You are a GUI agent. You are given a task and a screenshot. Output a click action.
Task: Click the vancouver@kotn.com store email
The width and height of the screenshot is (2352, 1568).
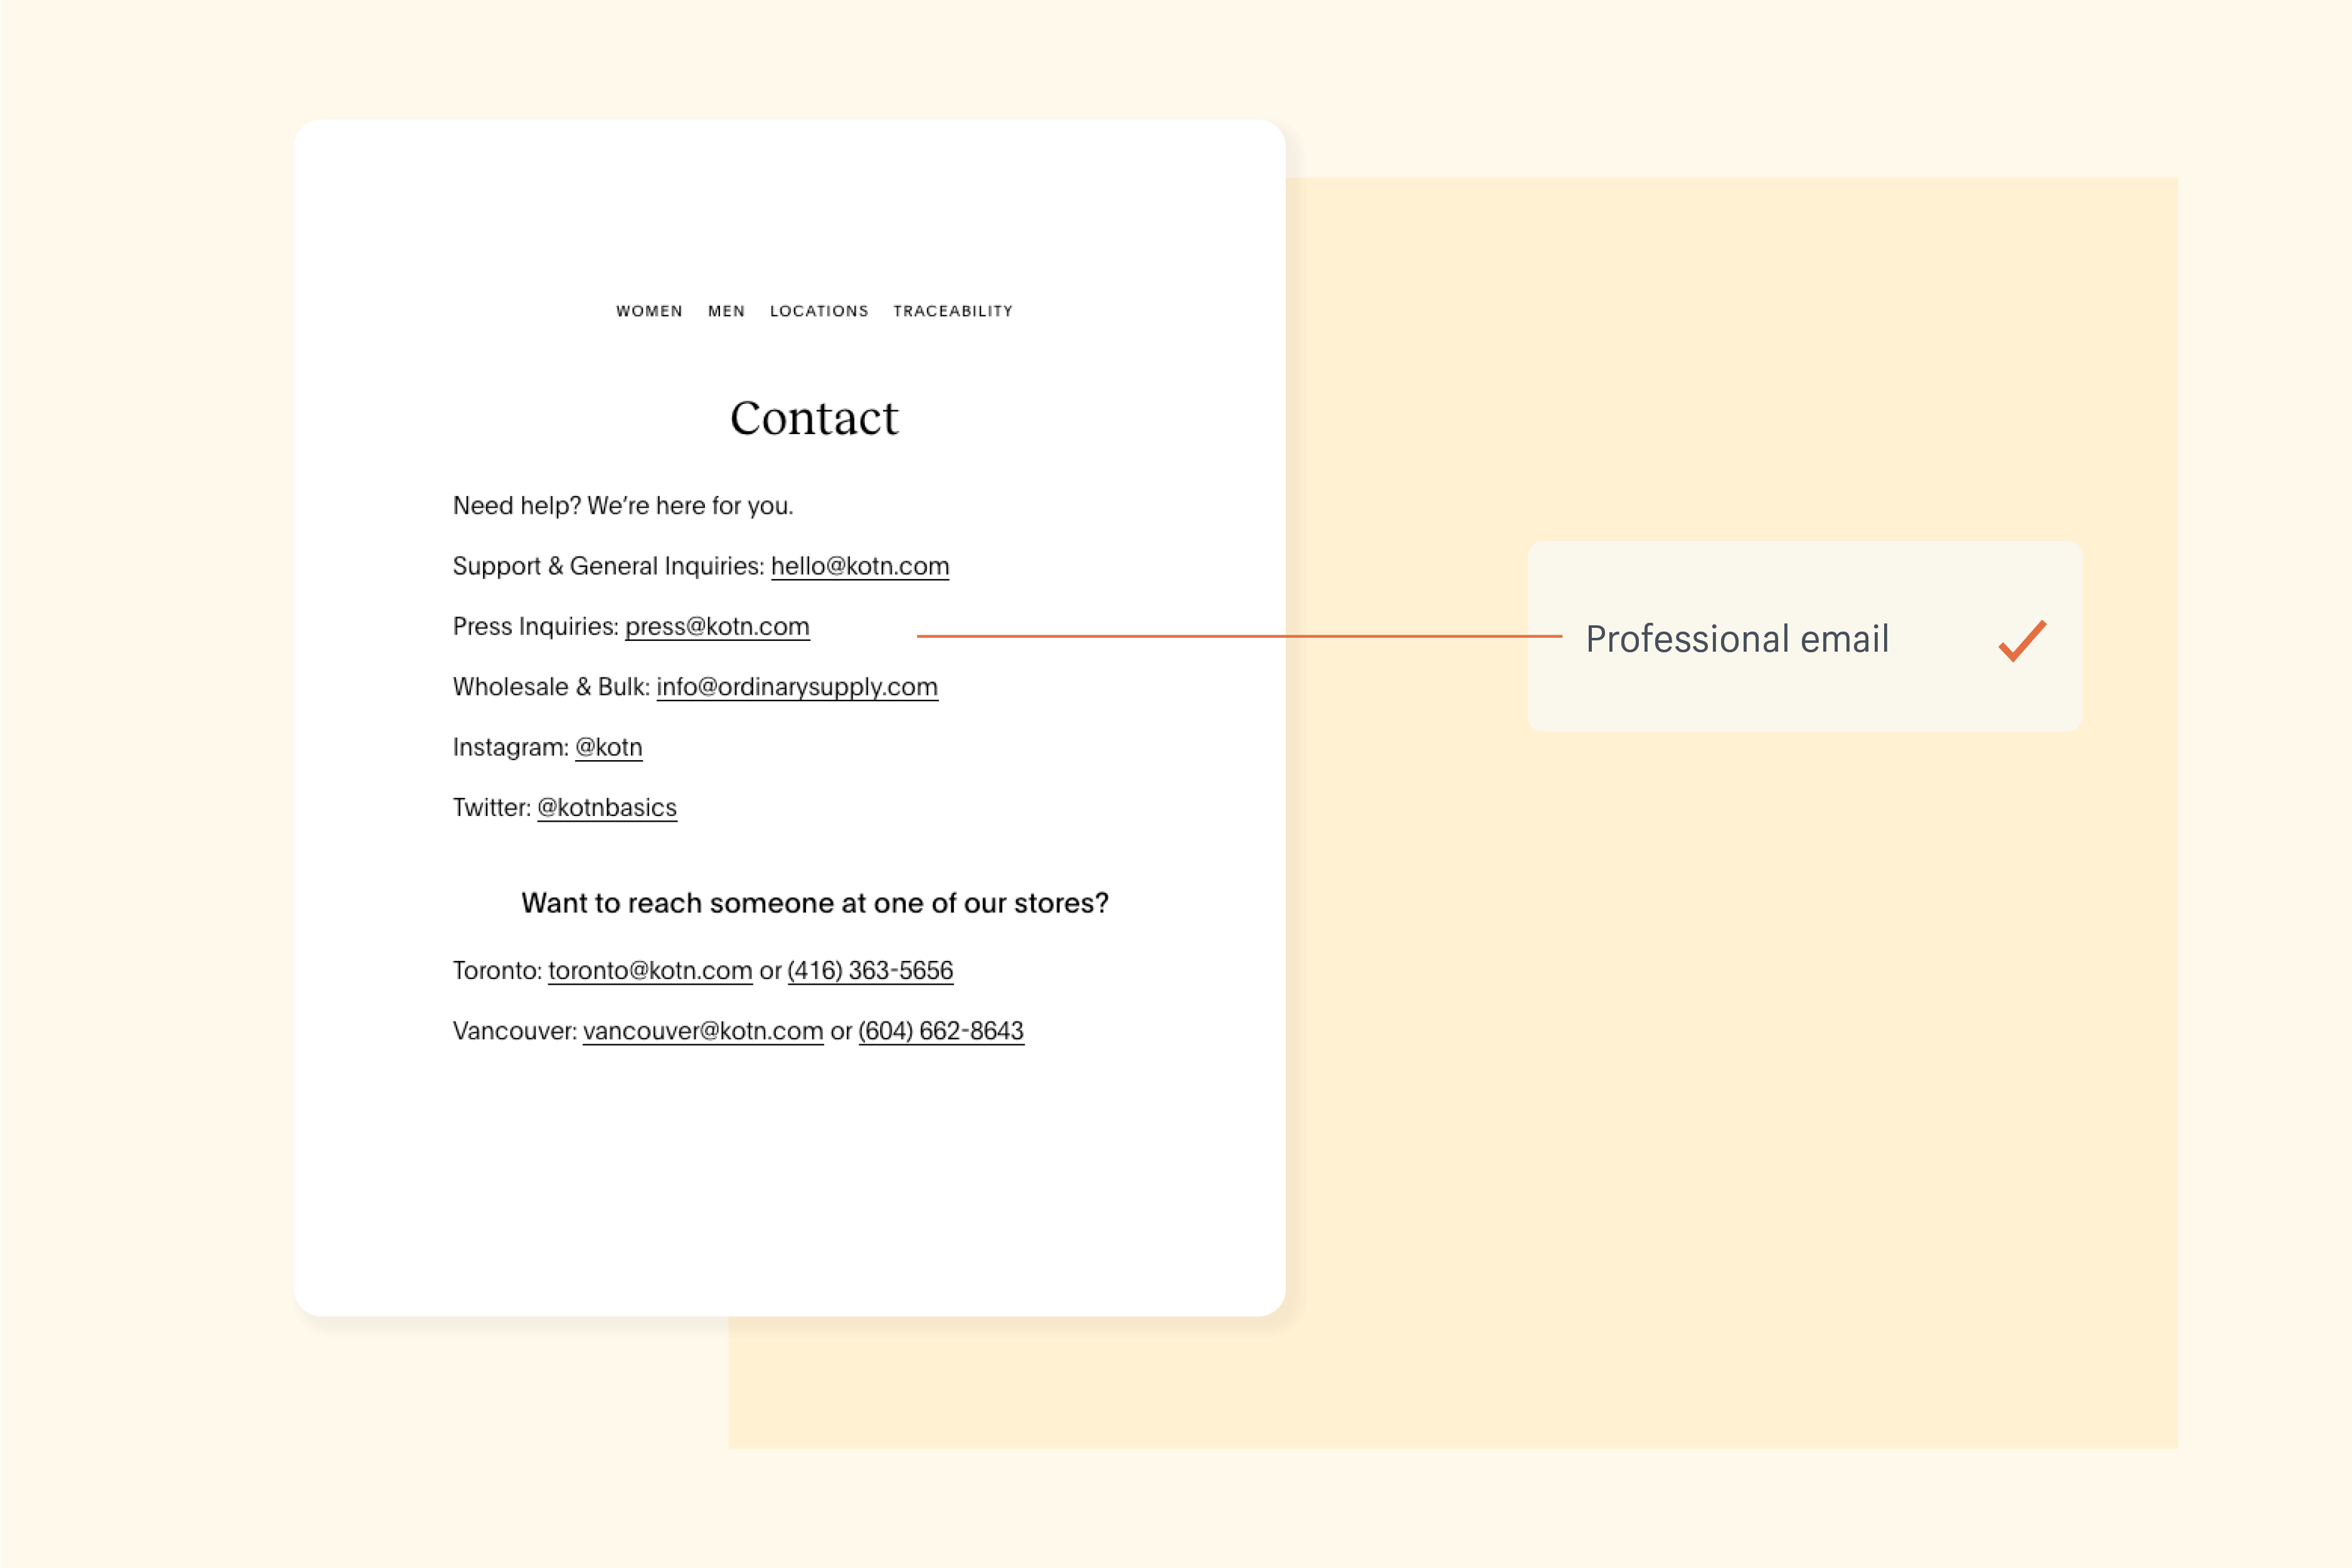(702, 1030)
